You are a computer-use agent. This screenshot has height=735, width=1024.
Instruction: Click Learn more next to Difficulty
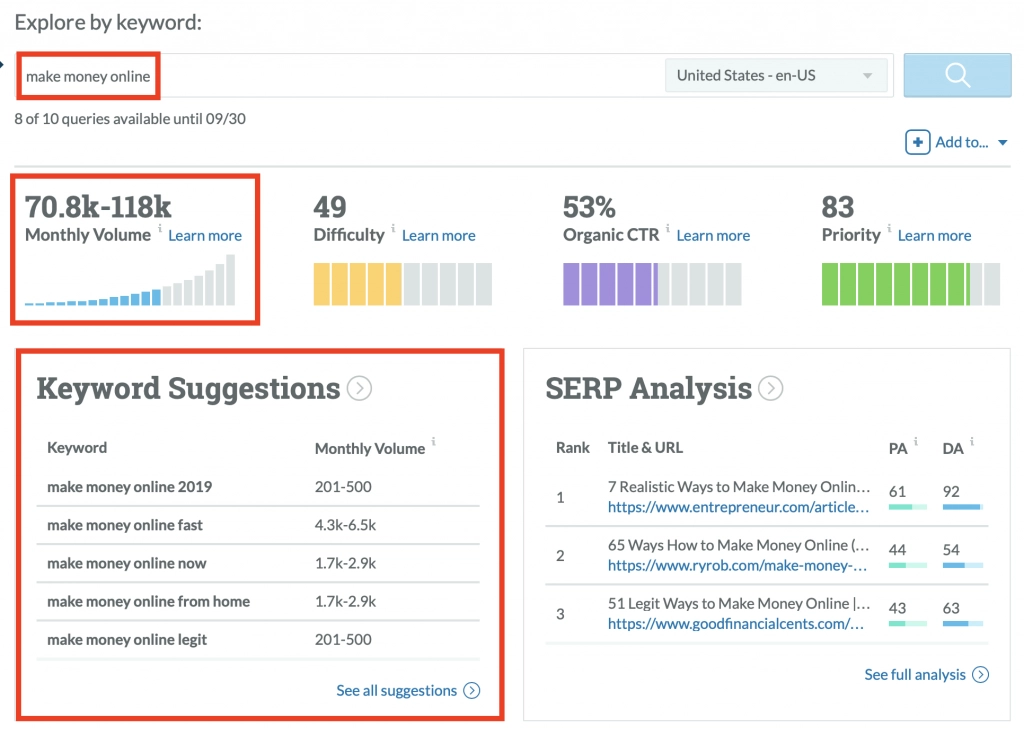pyautogui.click(x=438, y=236)
